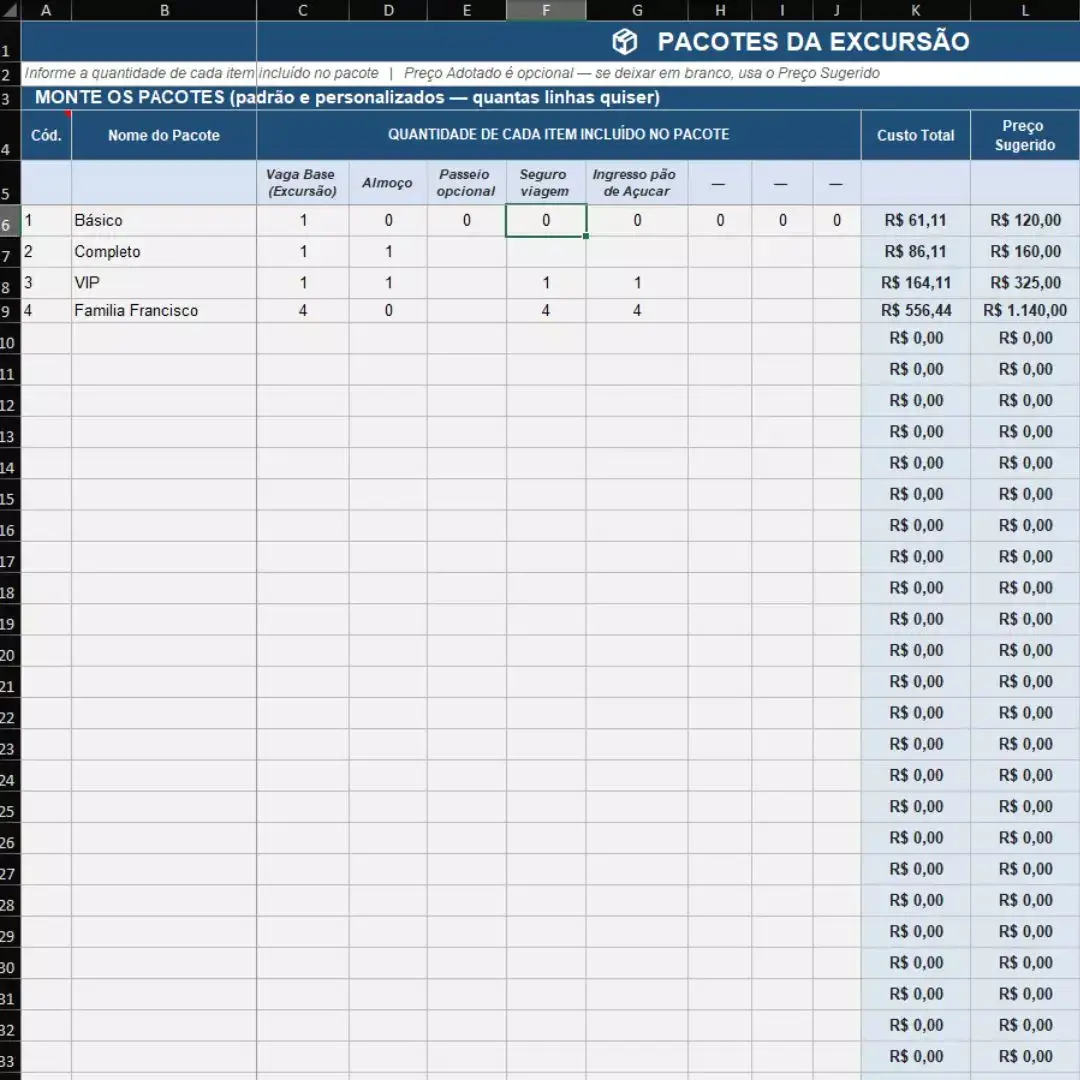Screen dimensions: 1080x1080
Task: Click the Nome do Pacote header
Action: coord(164,135)
